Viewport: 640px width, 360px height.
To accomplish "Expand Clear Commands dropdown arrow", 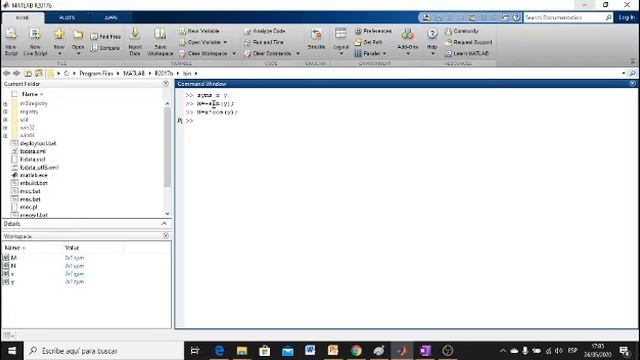I will point(298,53).
